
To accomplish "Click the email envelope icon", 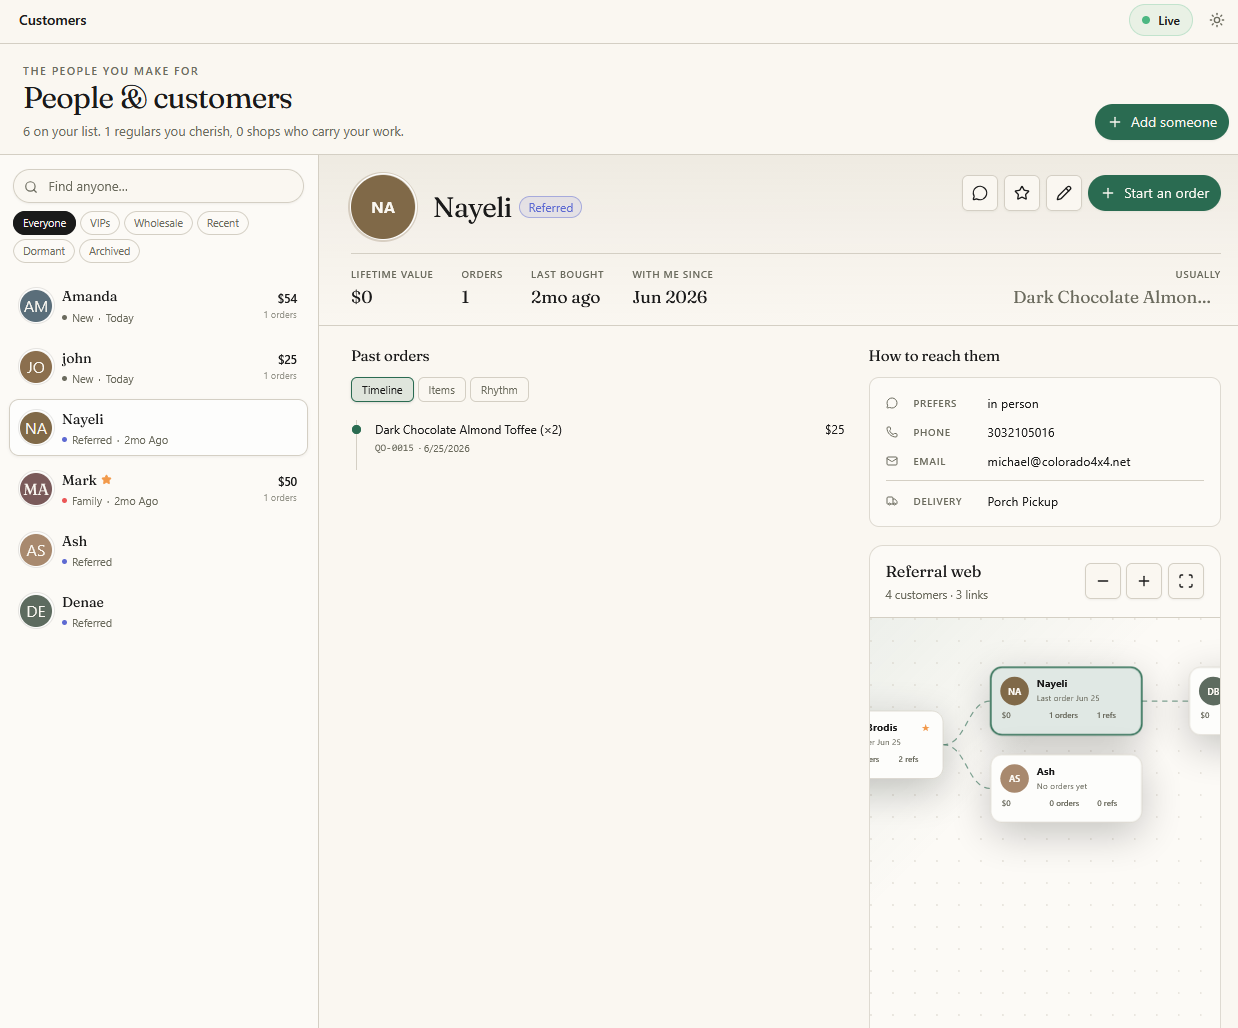I will click(x=892, y=461).
